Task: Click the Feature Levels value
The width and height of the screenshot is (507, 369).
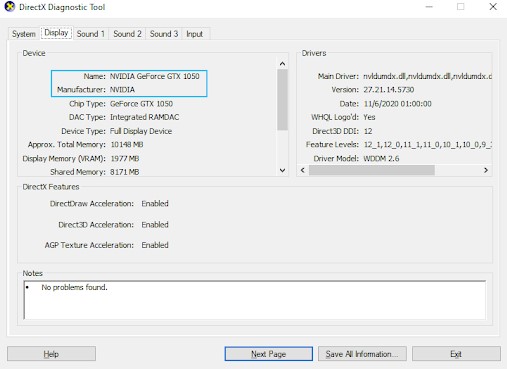Action: coord(428,145)
